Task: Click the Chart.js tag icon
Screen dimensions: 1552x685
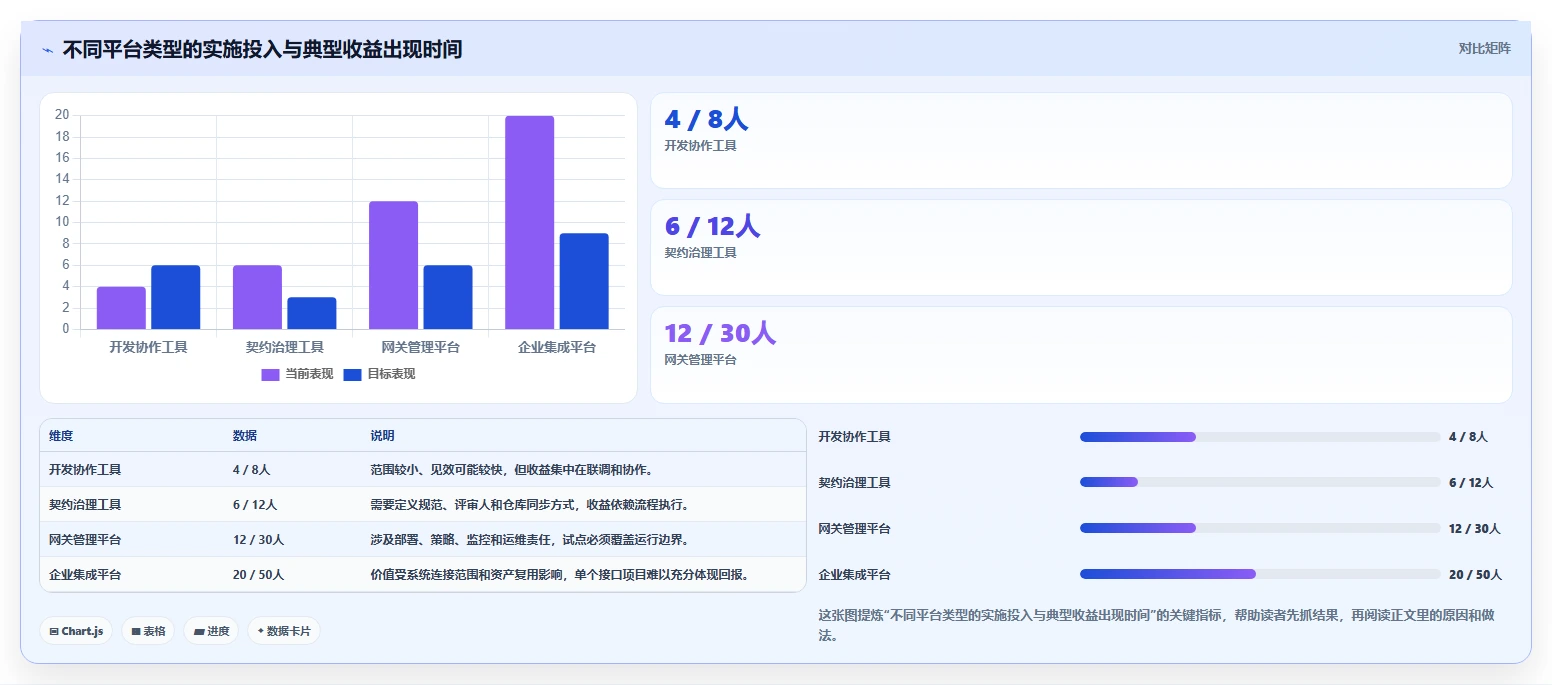Action: click(54, 632)
